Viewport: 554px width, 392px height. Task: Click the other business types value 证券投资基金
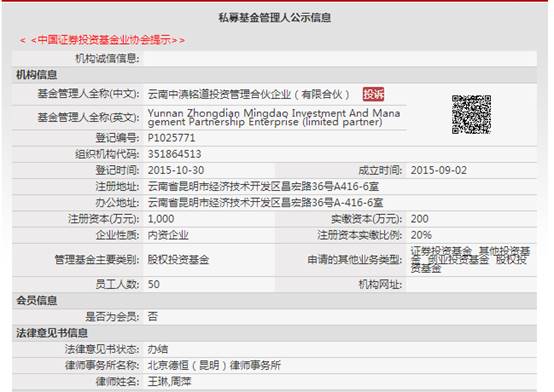[470, 260]
